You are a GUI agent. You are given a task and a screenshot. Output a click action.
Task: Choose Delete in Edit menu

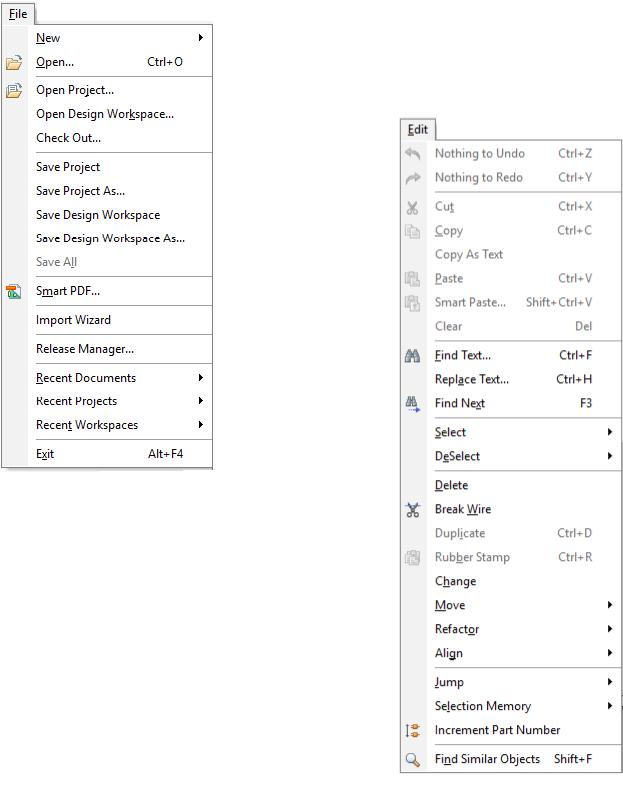(x=452, y=485)
